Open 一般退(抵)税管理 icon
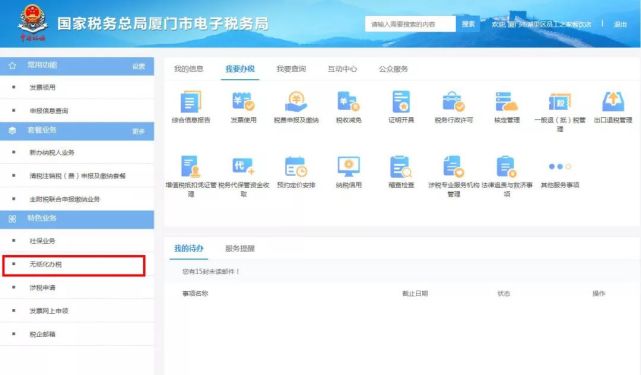Screen dimensions: 641x375 click(560, 101)
